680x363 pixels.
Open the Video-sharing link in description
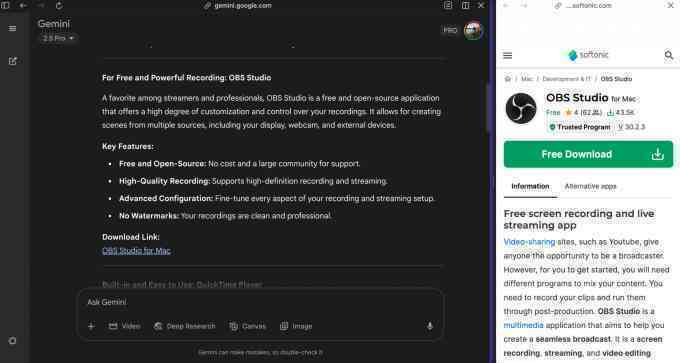tap(529, 242)
